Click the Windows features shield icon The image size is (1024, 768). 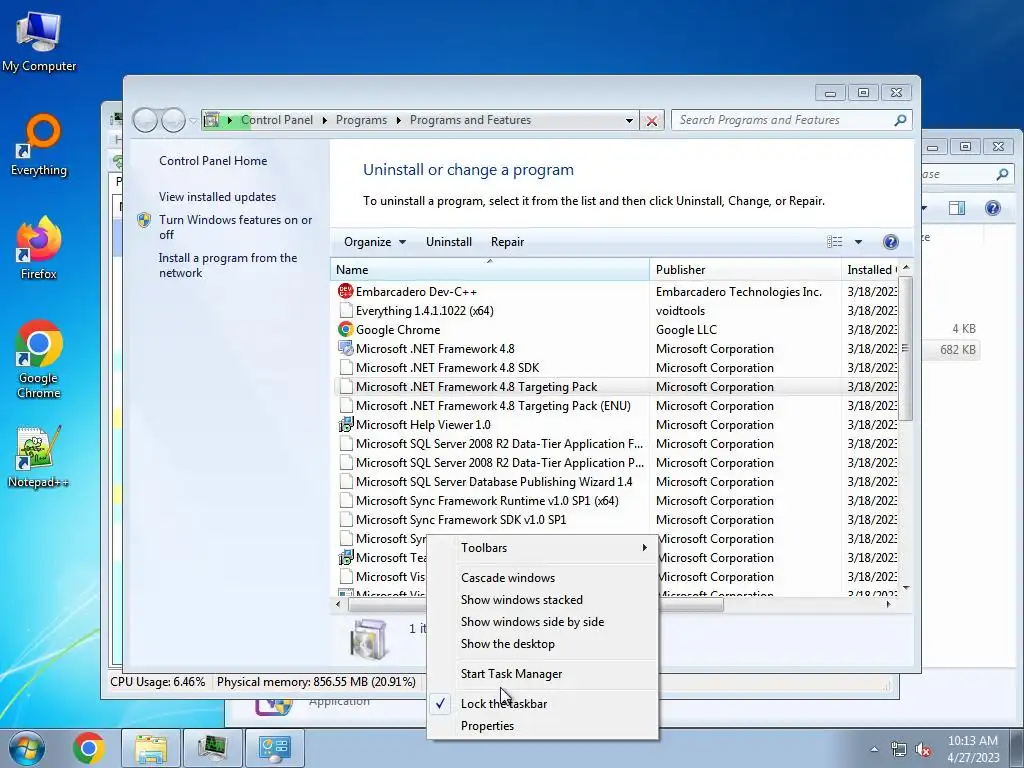tap(144, 220)
